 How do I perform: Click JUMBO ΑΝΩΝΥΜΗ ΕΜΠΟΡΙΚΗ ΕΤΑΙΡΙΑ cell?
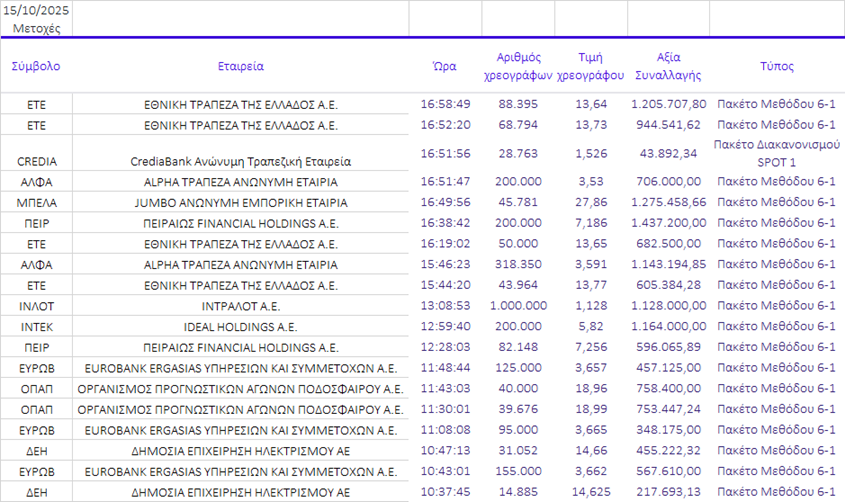240,203
